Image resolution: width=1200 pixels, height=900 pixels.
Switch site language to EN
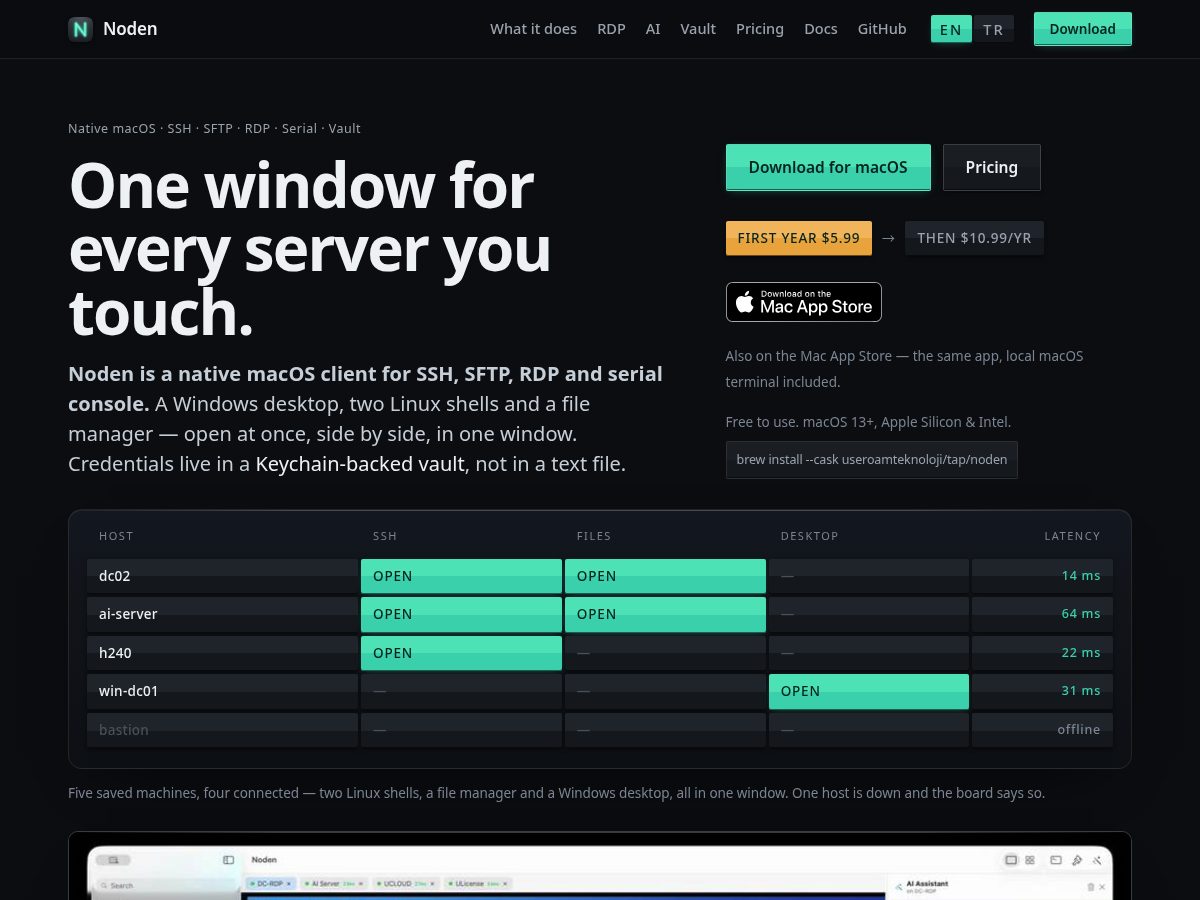pyautogui.click(x=951, y=29)
